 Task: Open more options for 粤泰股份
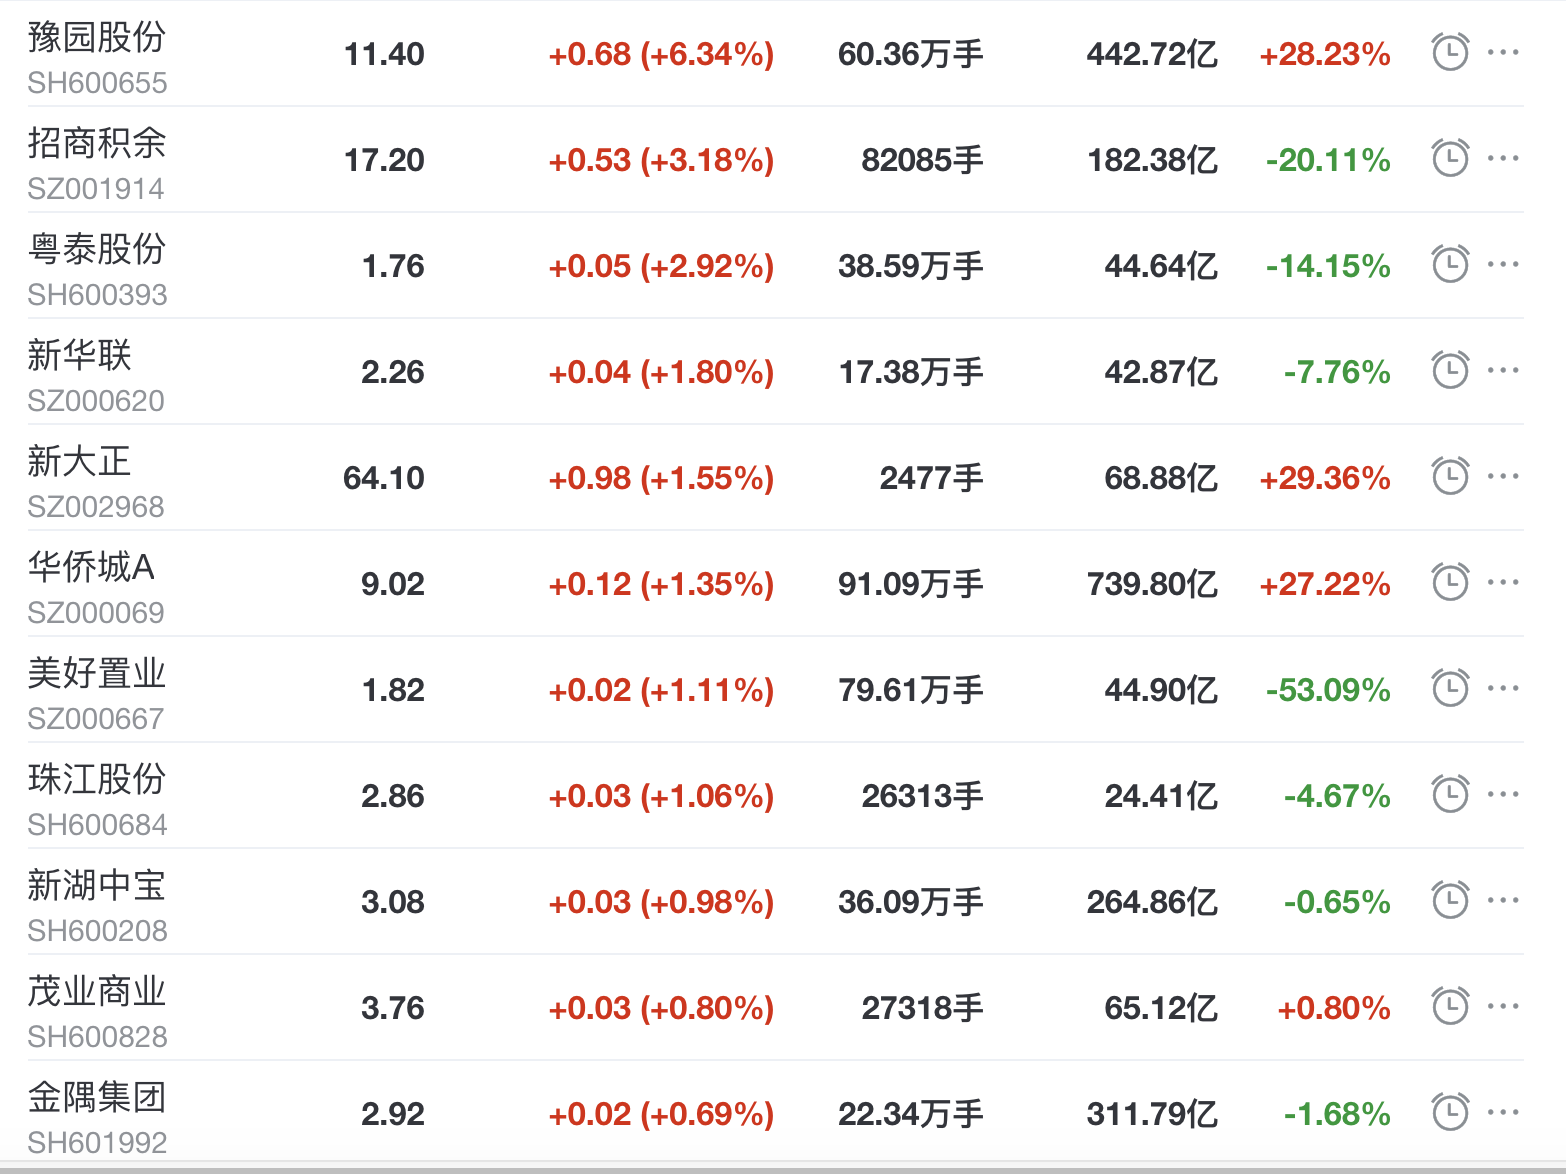(1503, 264)
